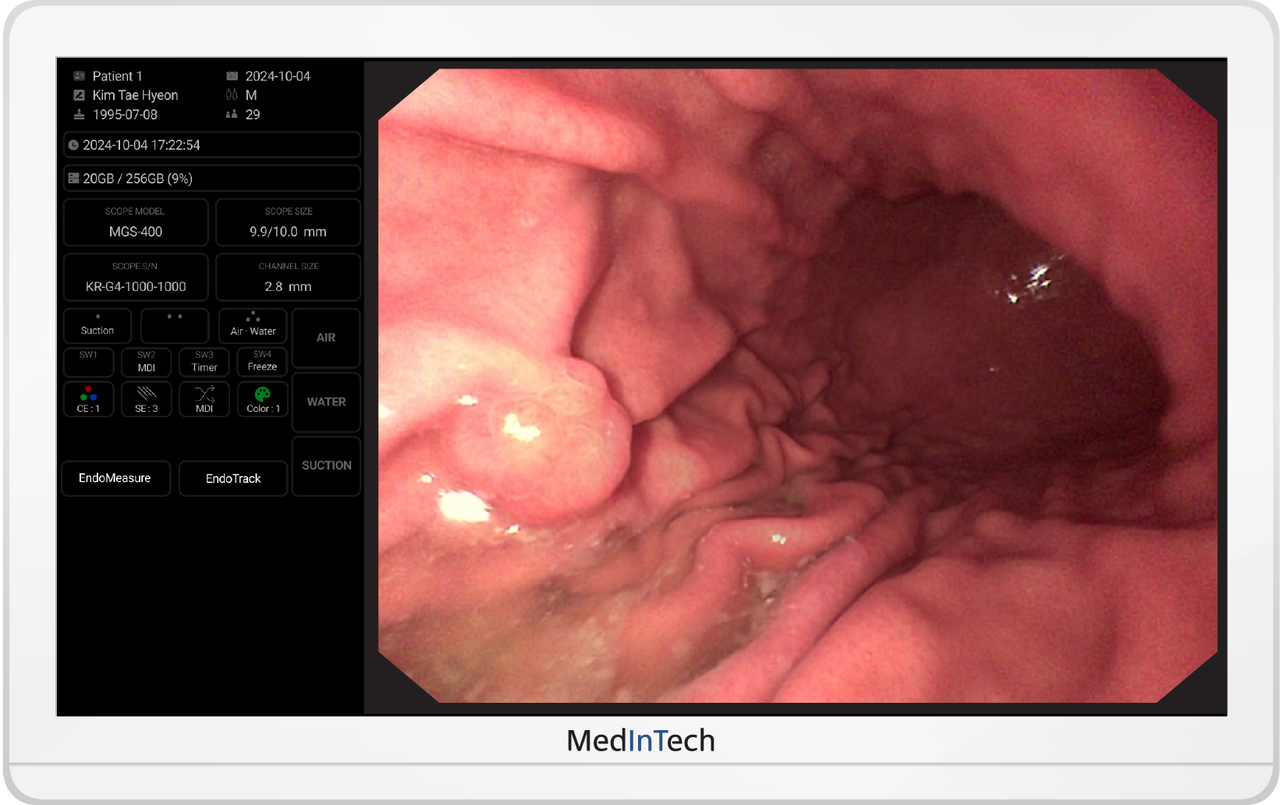The height and width of the screenshot is (805, 1280).
Task: Click the patient ID card icon
Action: coord(79,76)
